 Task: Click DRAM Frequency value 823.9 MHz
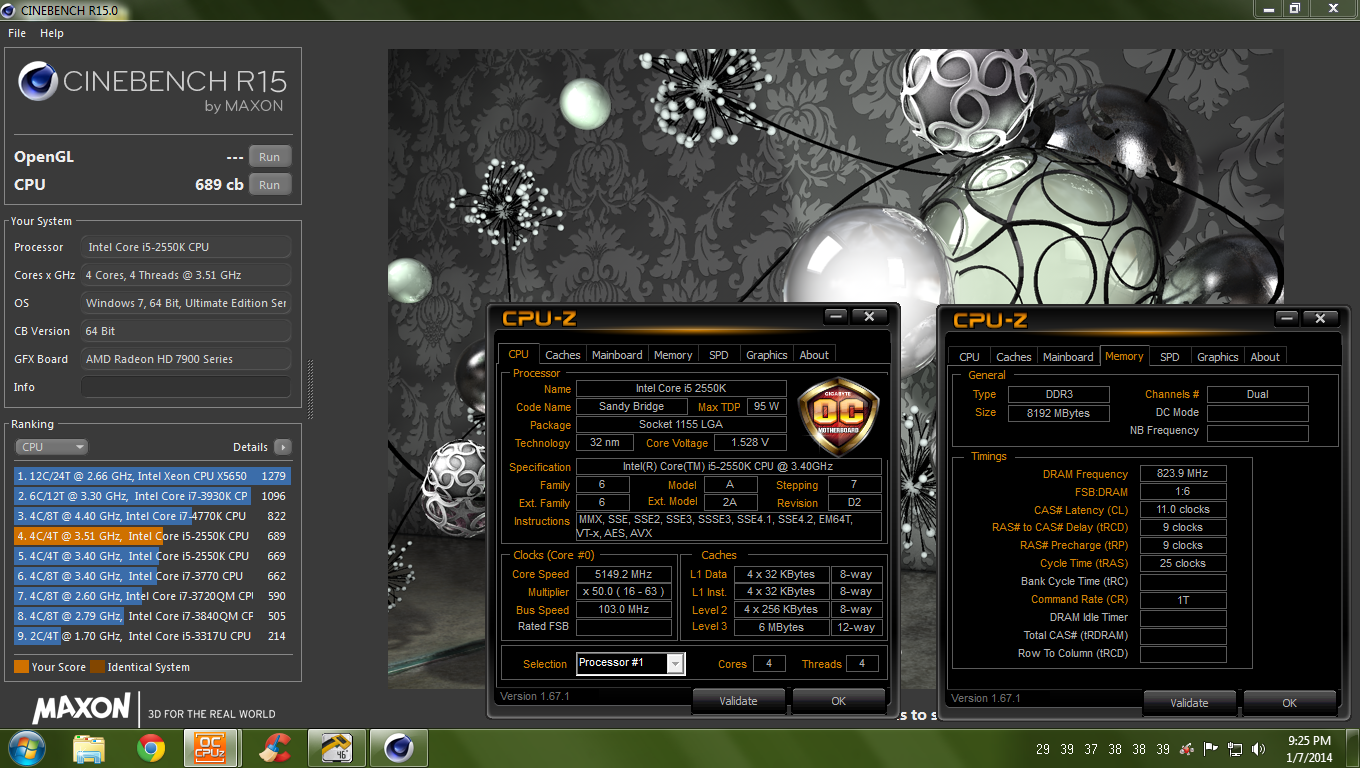(x=1183, y=474)
